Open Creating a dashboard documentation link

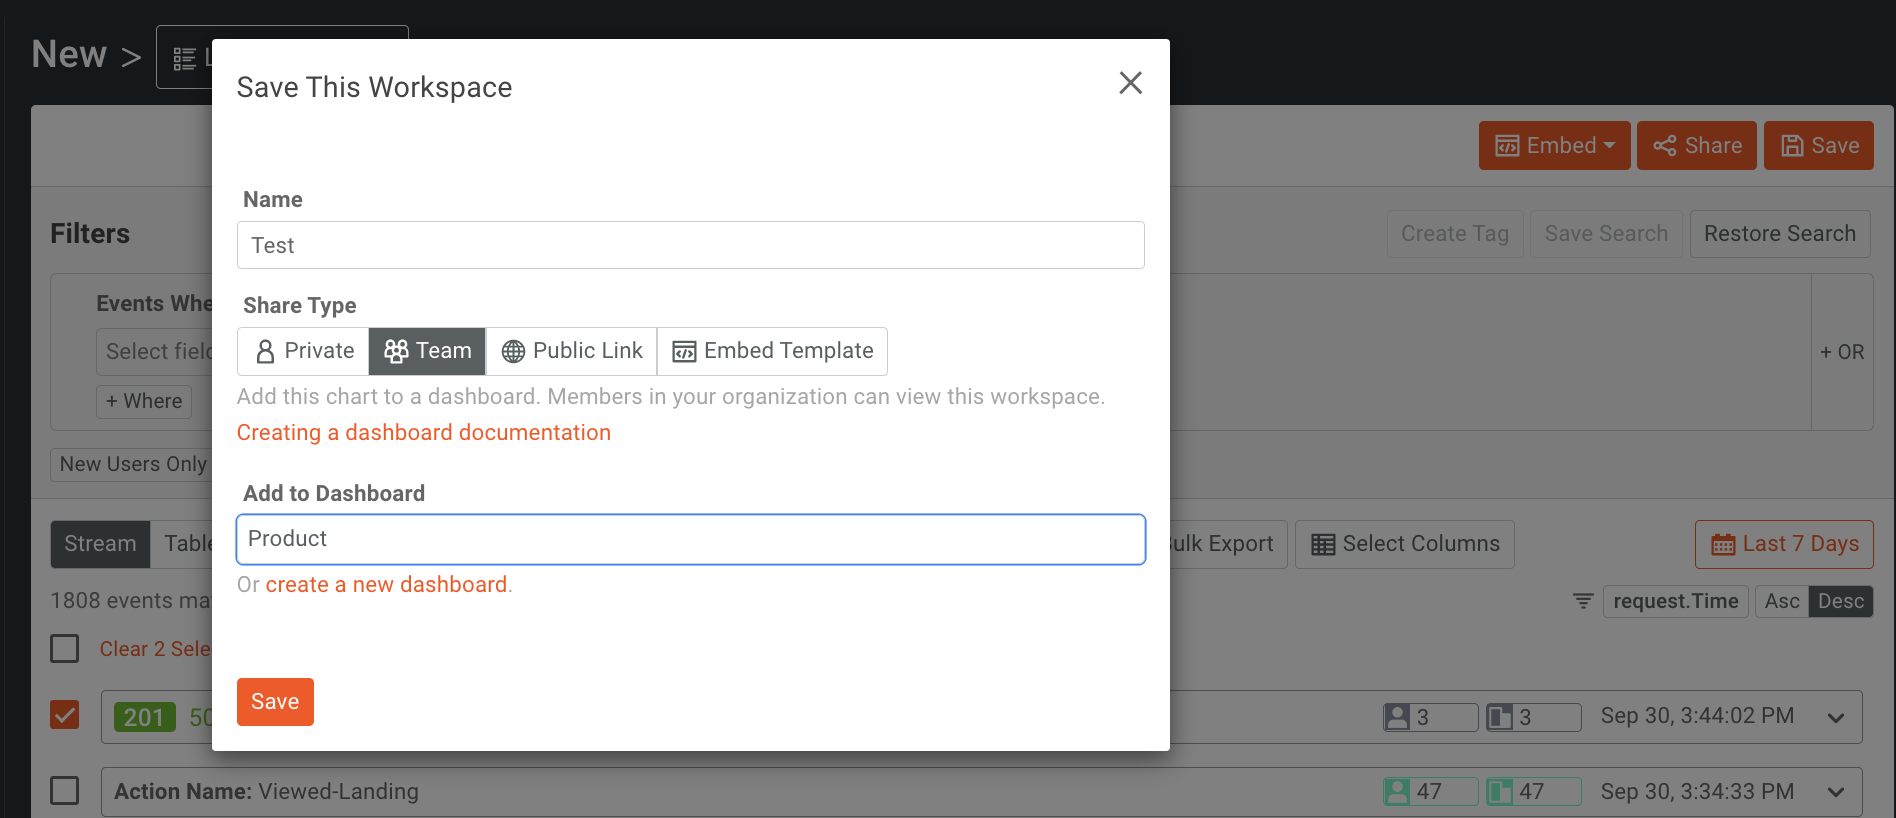423,433
